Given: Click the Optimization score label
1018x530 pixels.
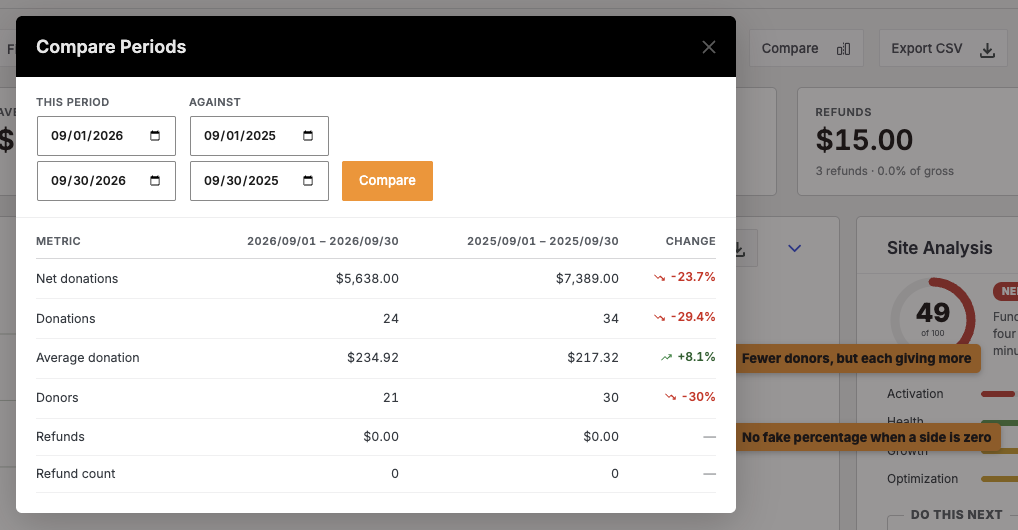Looking at the screenshot, I should [x=923, y=479].
